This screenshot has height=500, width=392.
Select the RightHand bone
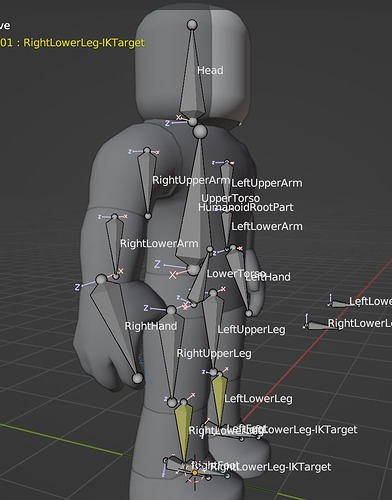coord(117,327)
